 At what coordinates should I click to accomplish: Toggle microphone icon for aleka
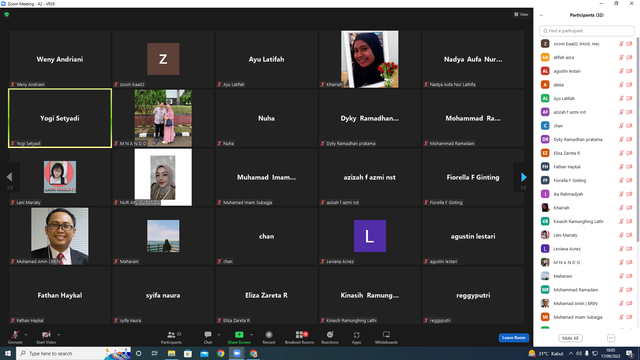click(621, 85)
